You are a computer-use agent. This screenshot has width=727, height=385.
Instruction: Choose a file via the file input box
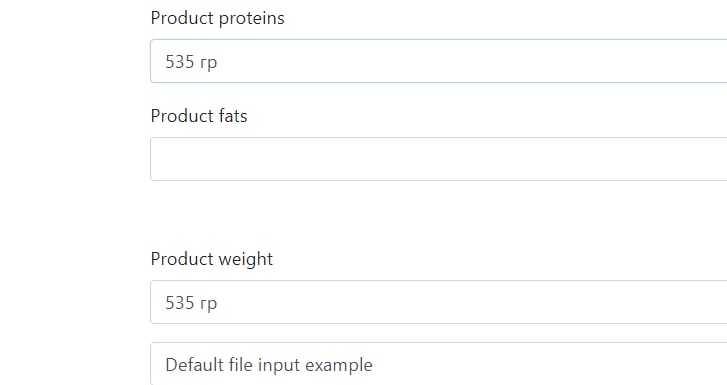pyautogui.click(x=439, y=364)
